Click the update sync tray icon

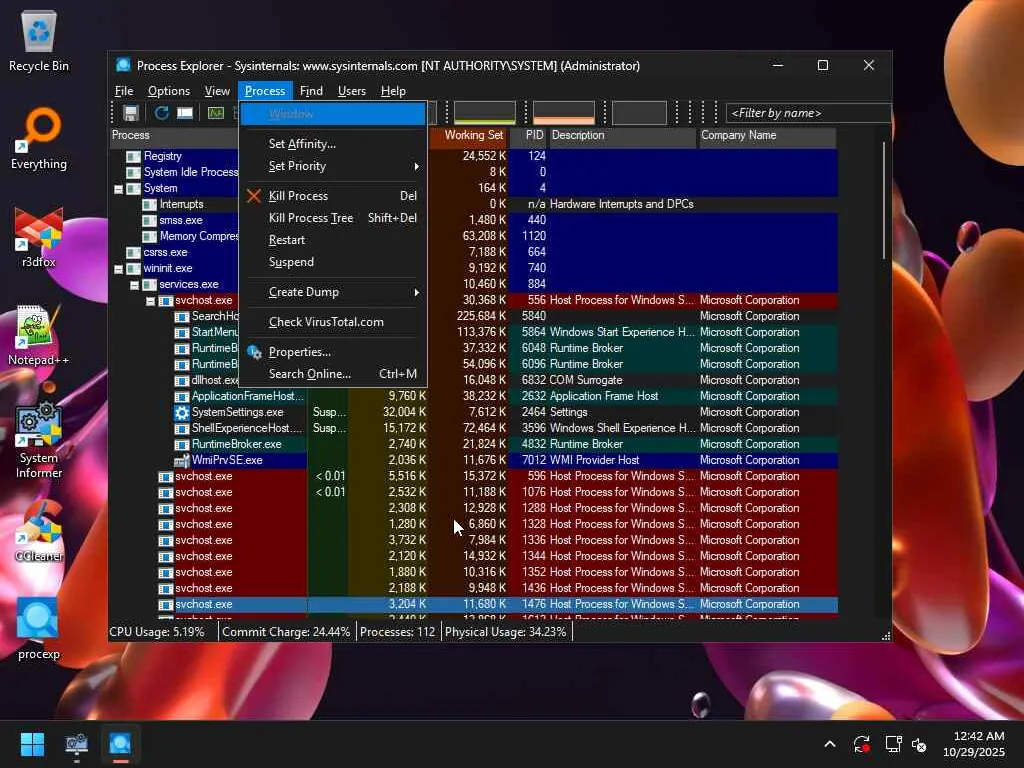coord(861,744)
